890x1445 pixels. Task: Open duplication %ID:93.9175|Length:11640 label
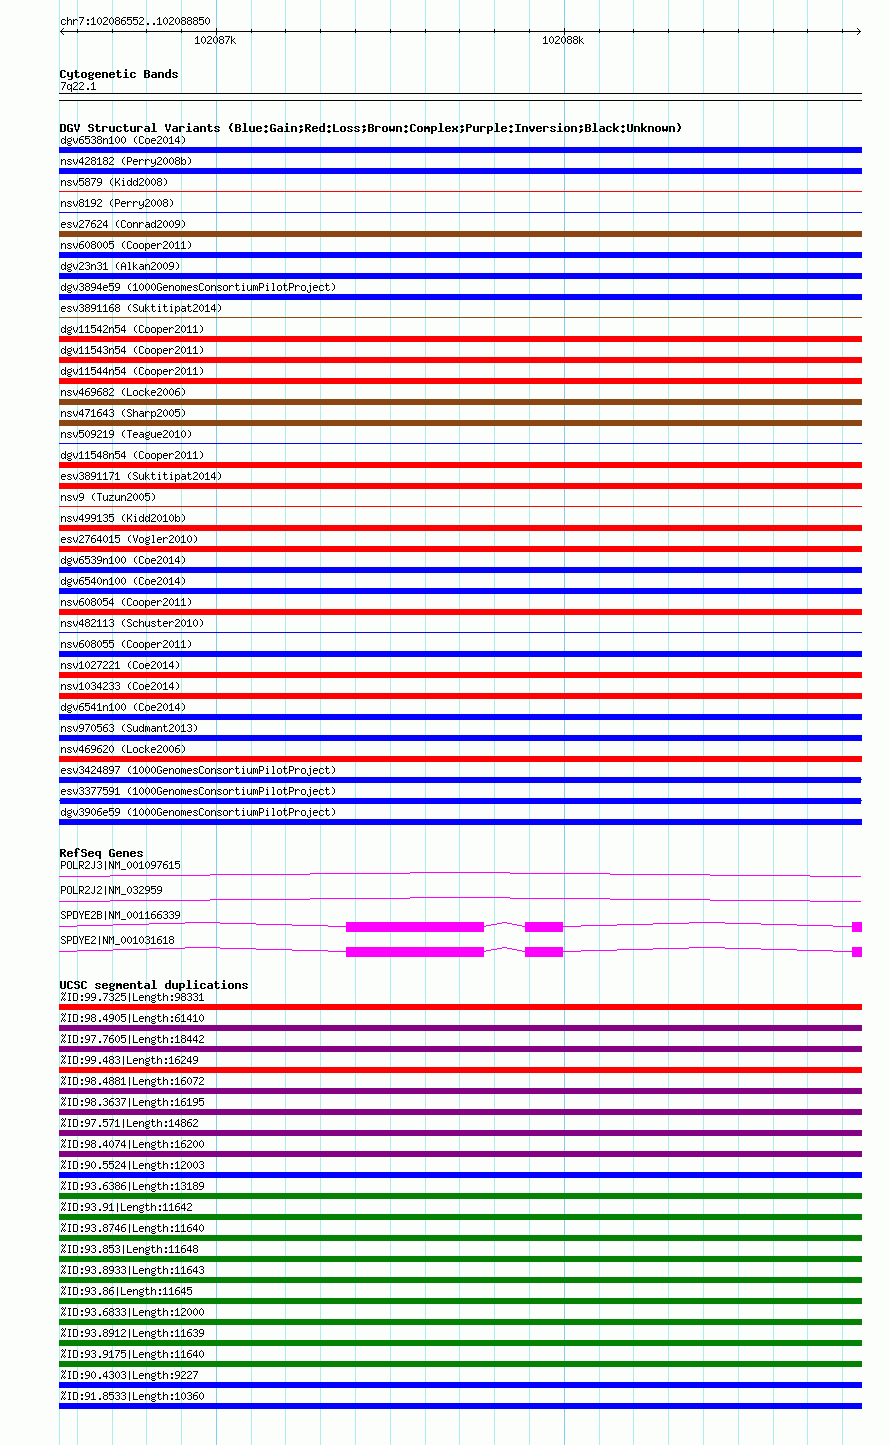coord(132,1354)
